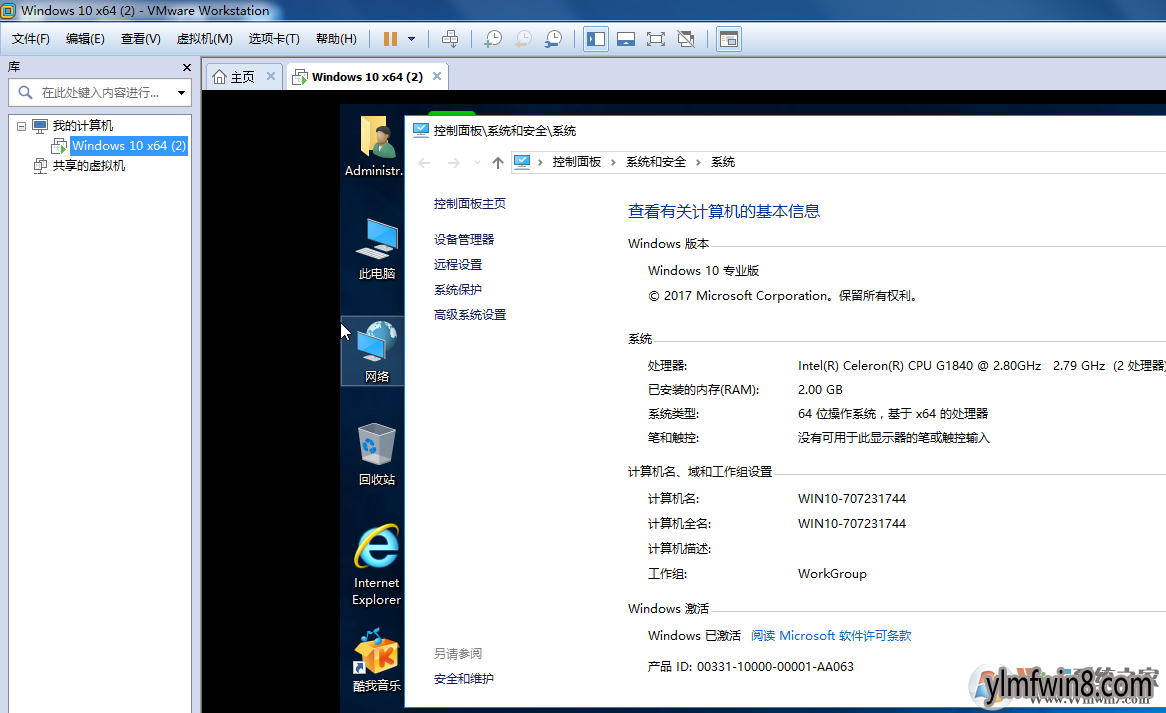Open the snapshot manager icon
This screenshot has width=1166, height=713.
[553, 39]
